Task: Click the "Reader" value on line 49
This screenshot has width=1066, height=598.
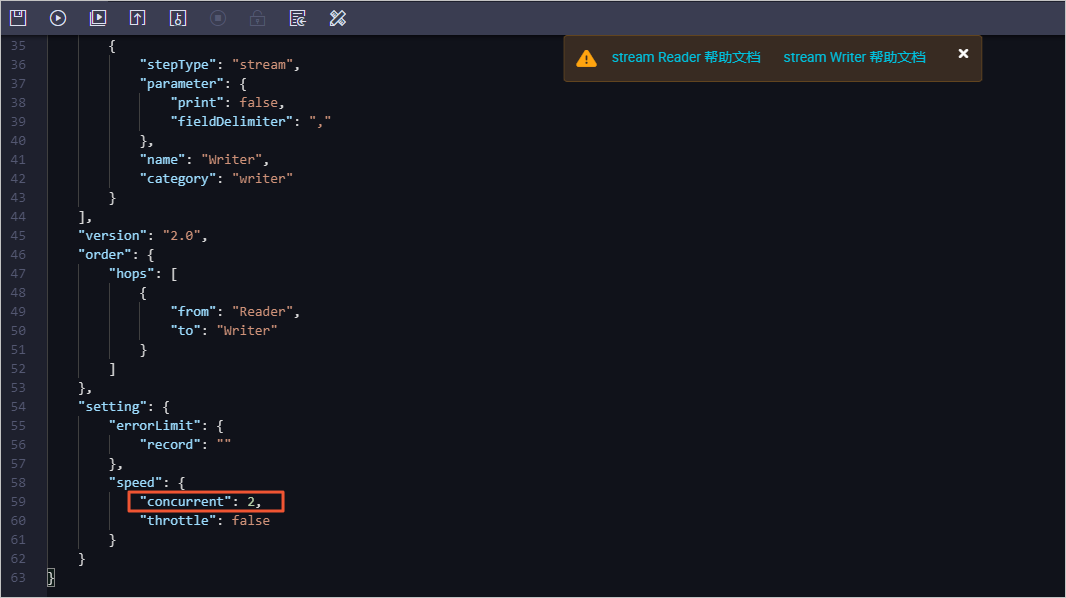Action: [x=262, y=311]
